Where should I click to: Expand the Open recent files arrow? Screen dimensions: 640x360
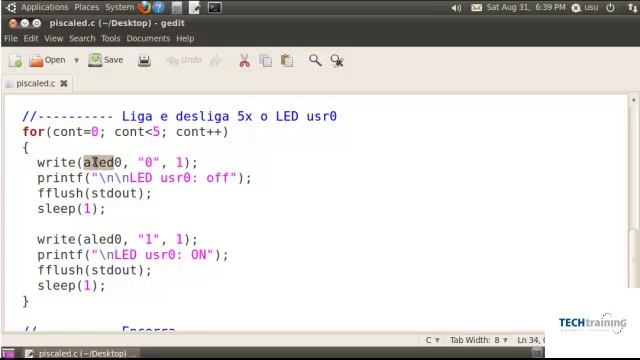[76, 60]
